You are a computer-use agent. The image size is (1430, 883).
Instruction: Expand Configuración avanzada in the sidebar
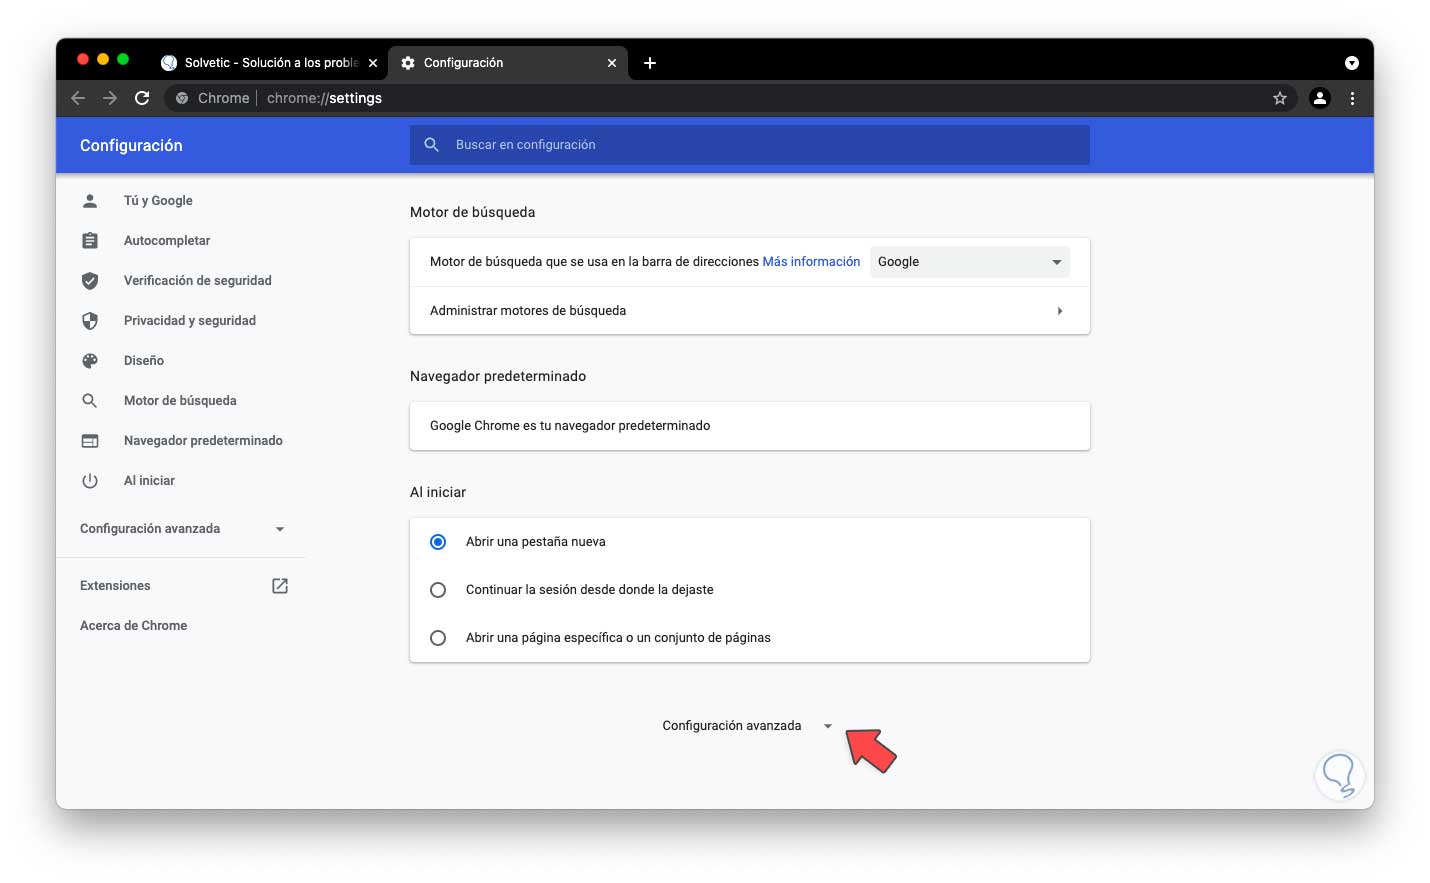tap(182, 529)
